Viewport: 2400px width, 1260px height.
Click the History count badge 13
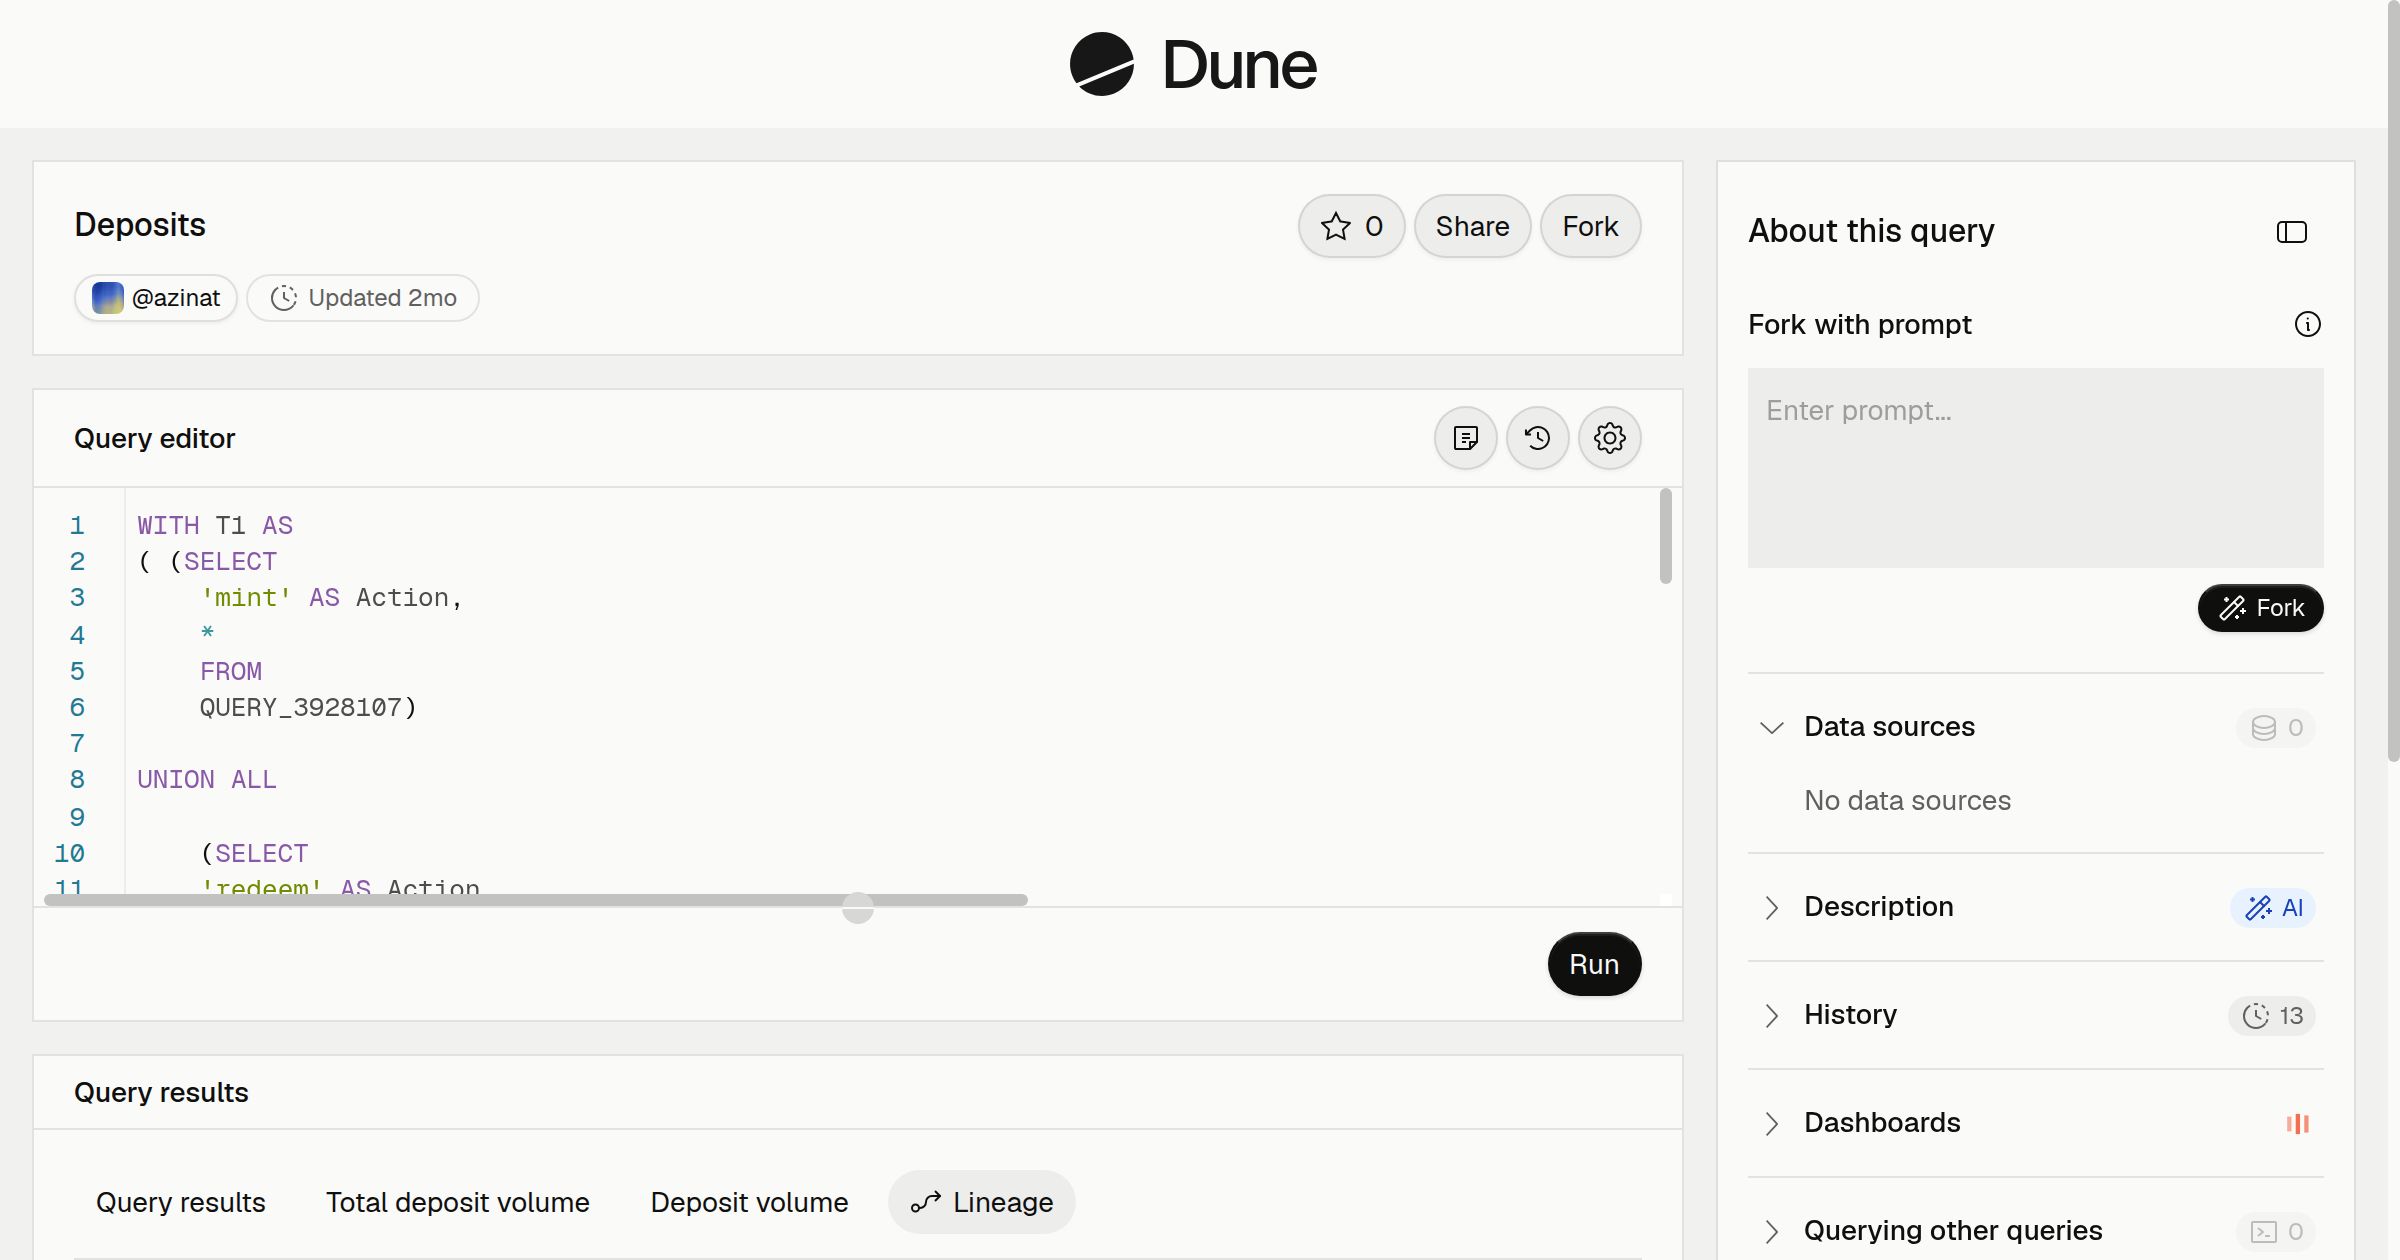coord(2272,1015)
